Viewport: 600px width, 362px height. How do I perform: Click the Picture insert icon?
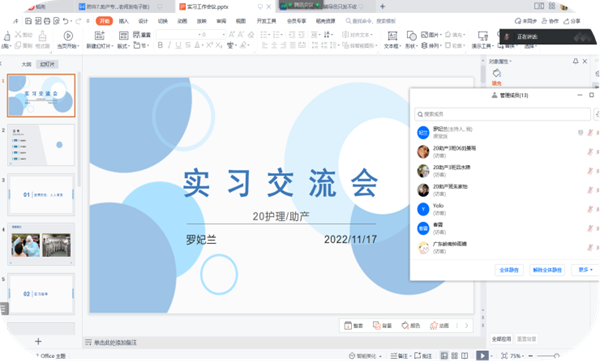424,34
